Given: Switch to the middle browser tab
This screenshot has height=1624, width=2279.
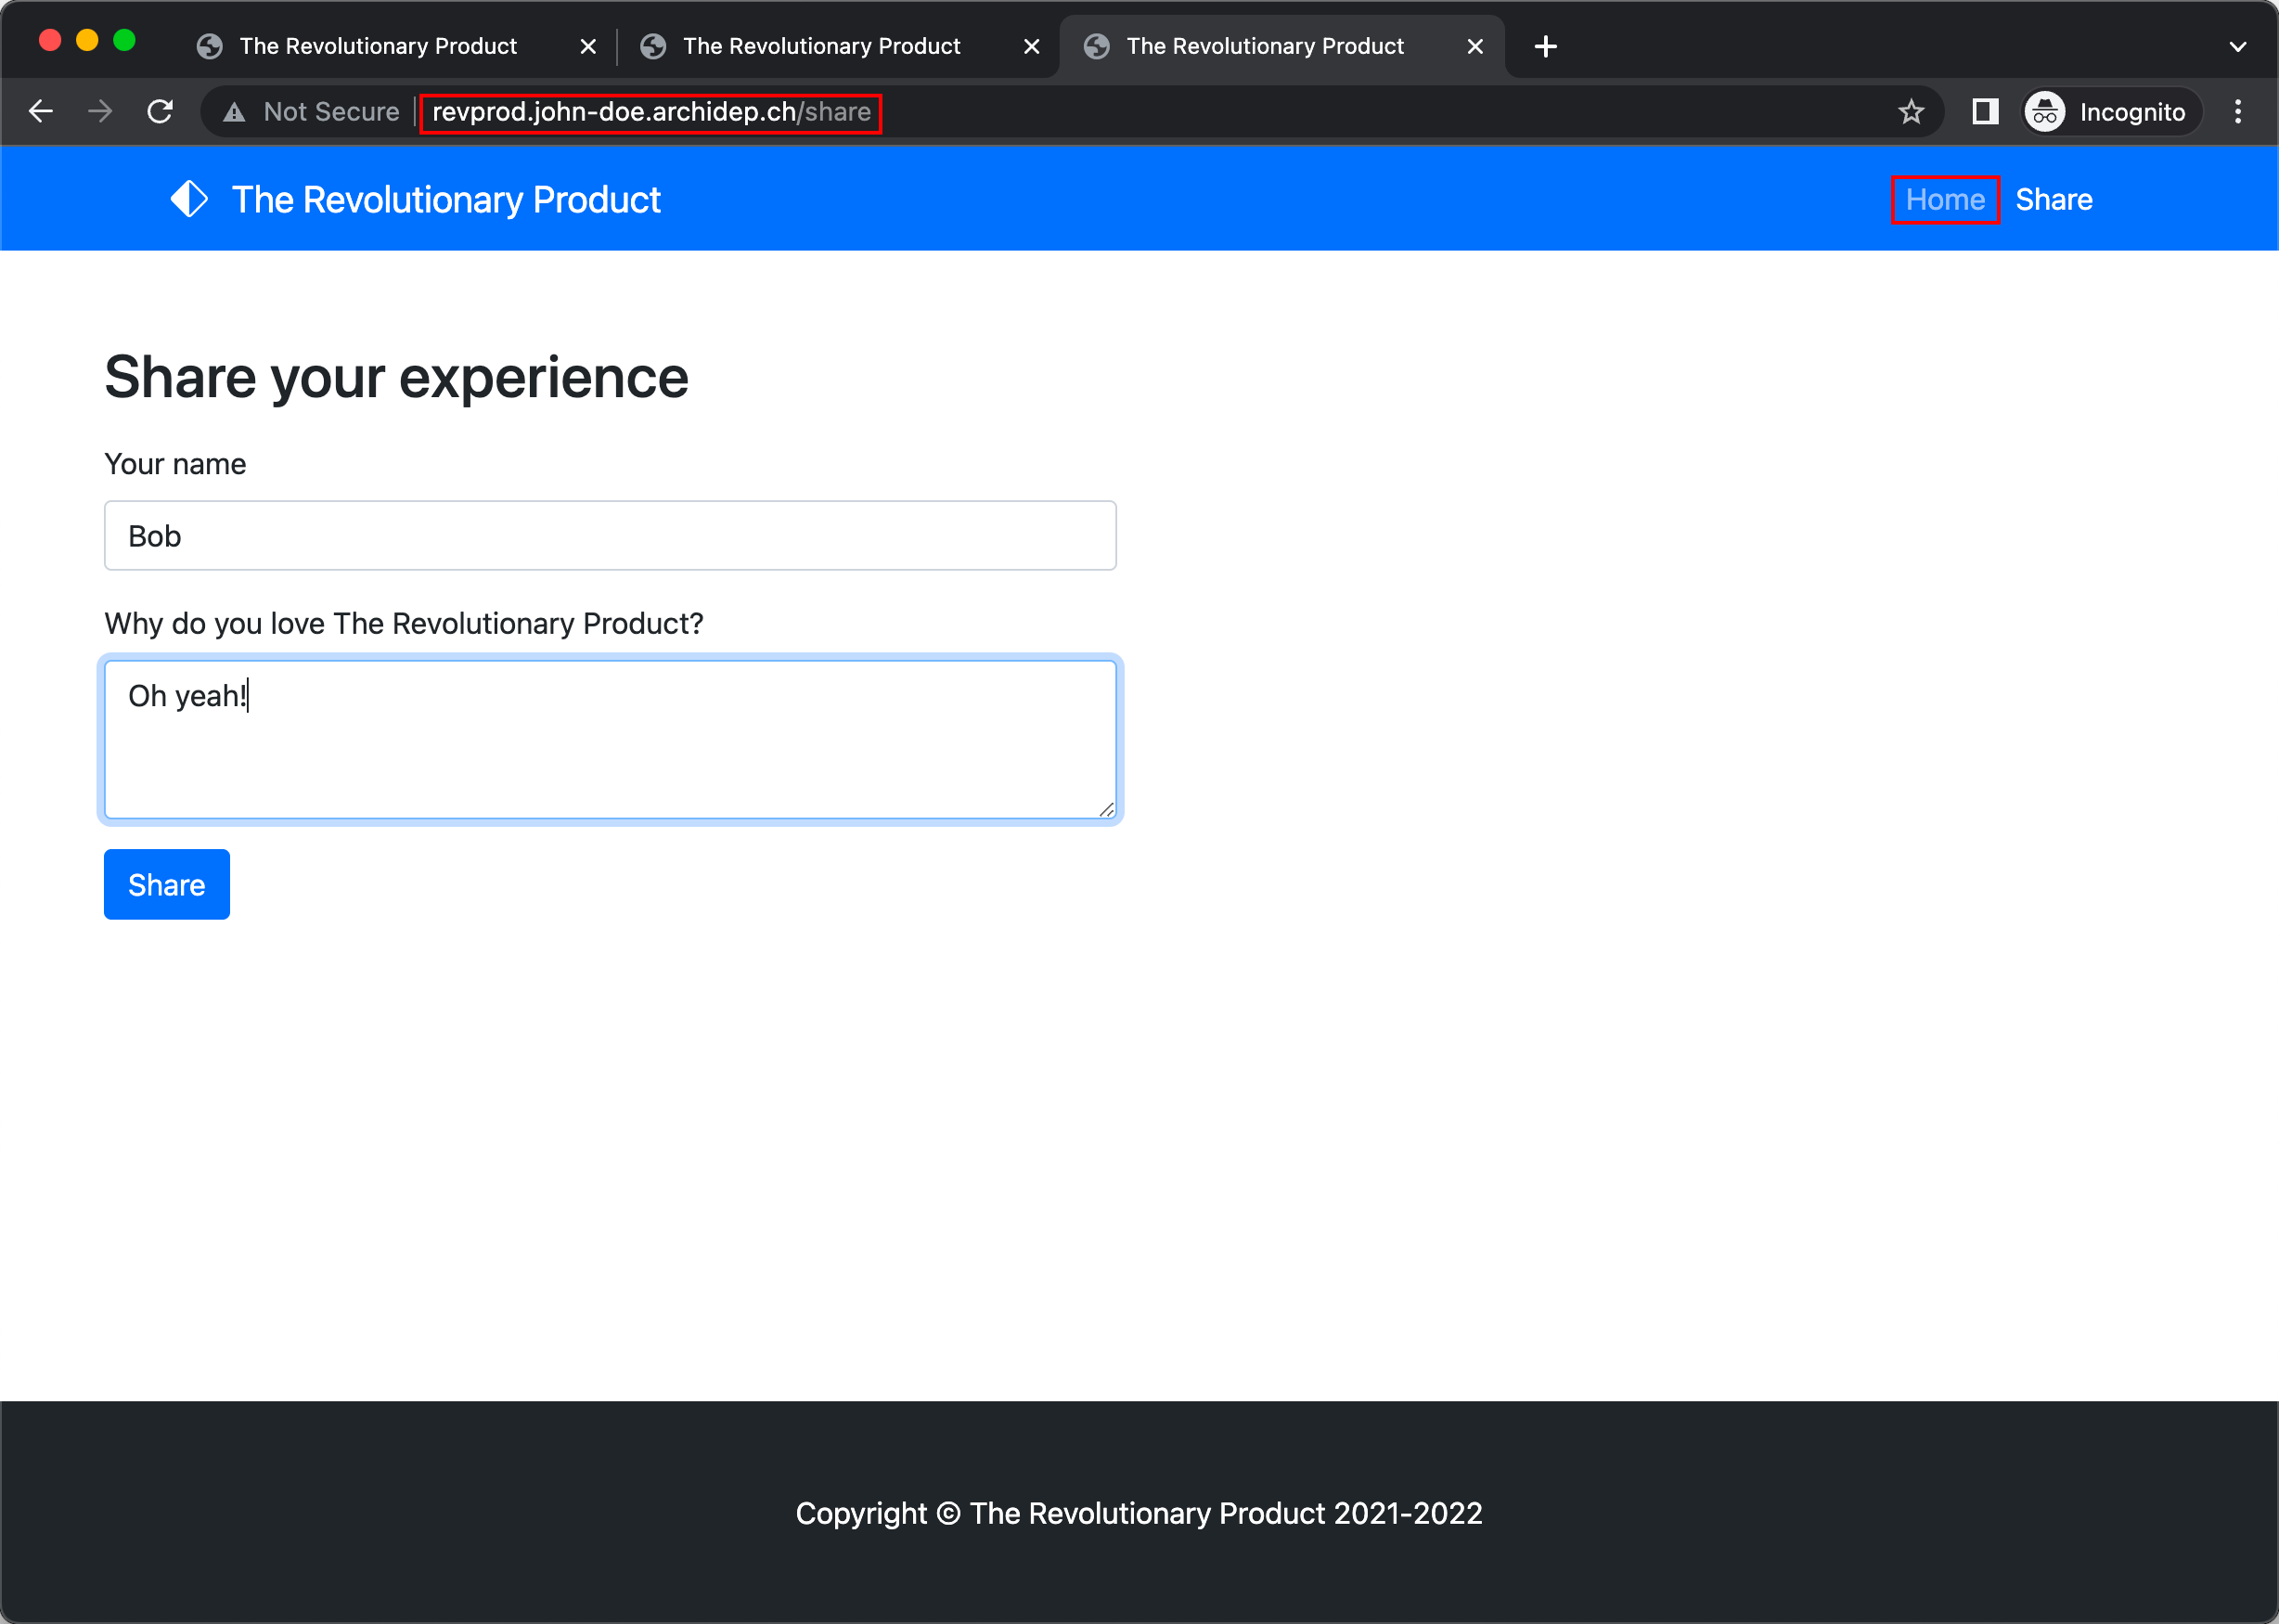Looking at the screenshot, I should (x=820, y=45).
